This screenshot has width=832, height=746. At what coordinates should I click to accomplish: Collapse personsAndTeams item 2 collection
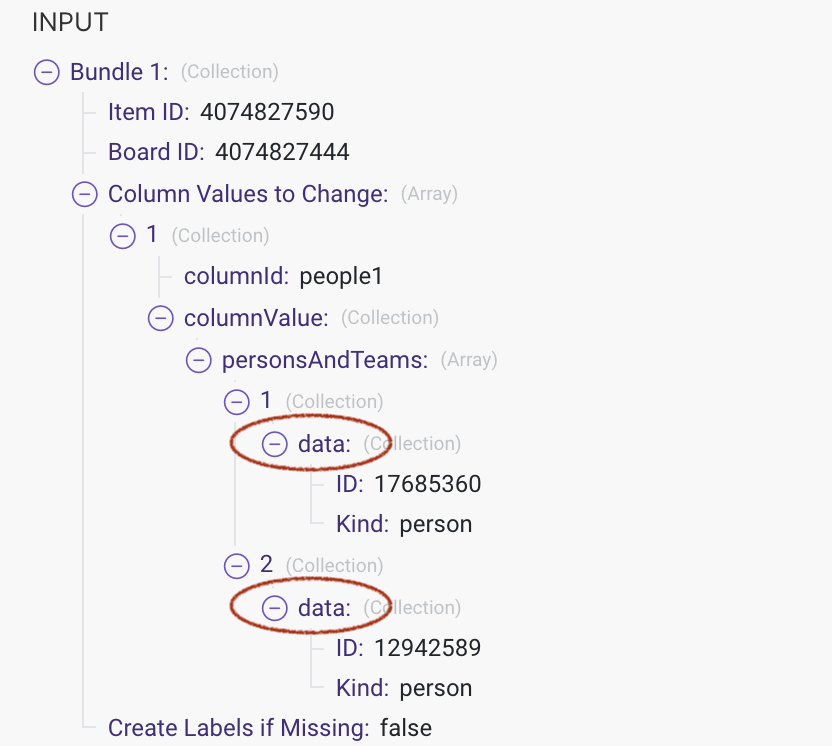(237, 566)
